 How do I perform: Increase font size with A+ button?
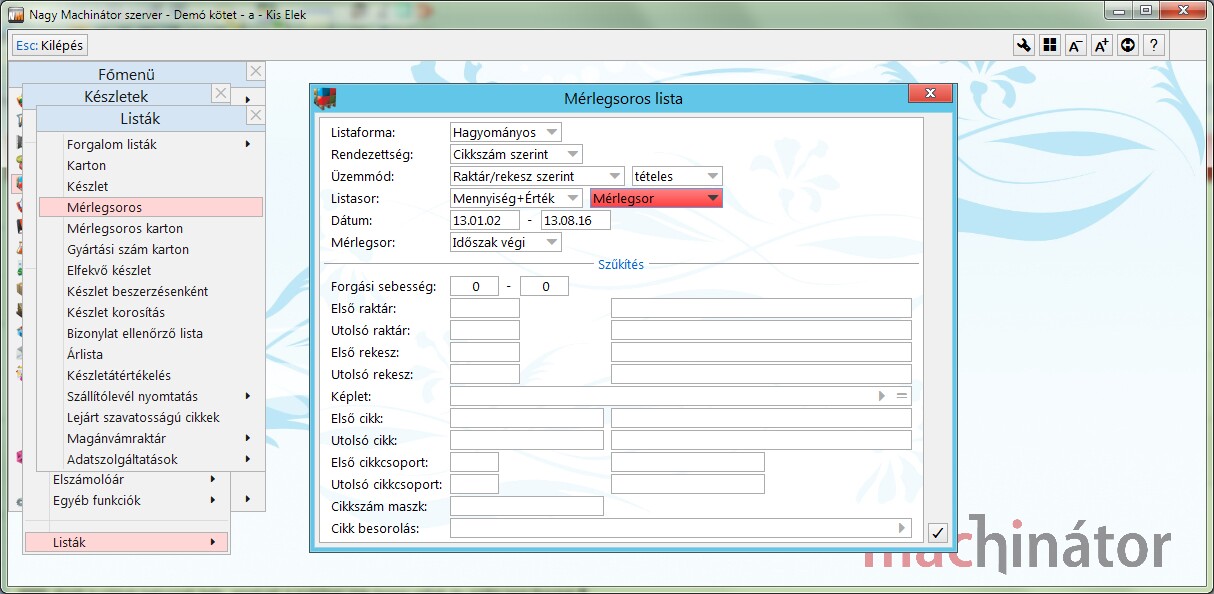tap(1101, 45)
